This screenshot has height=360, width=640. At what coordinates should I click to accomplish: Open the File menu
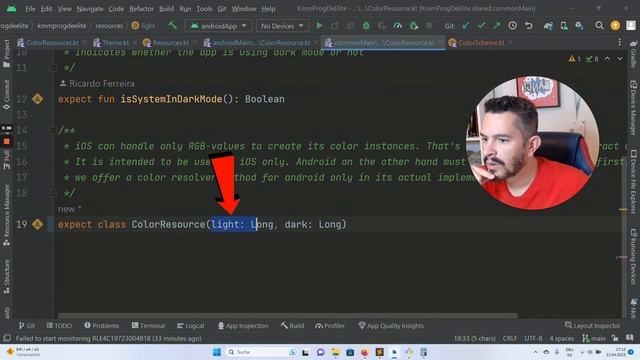30,9
